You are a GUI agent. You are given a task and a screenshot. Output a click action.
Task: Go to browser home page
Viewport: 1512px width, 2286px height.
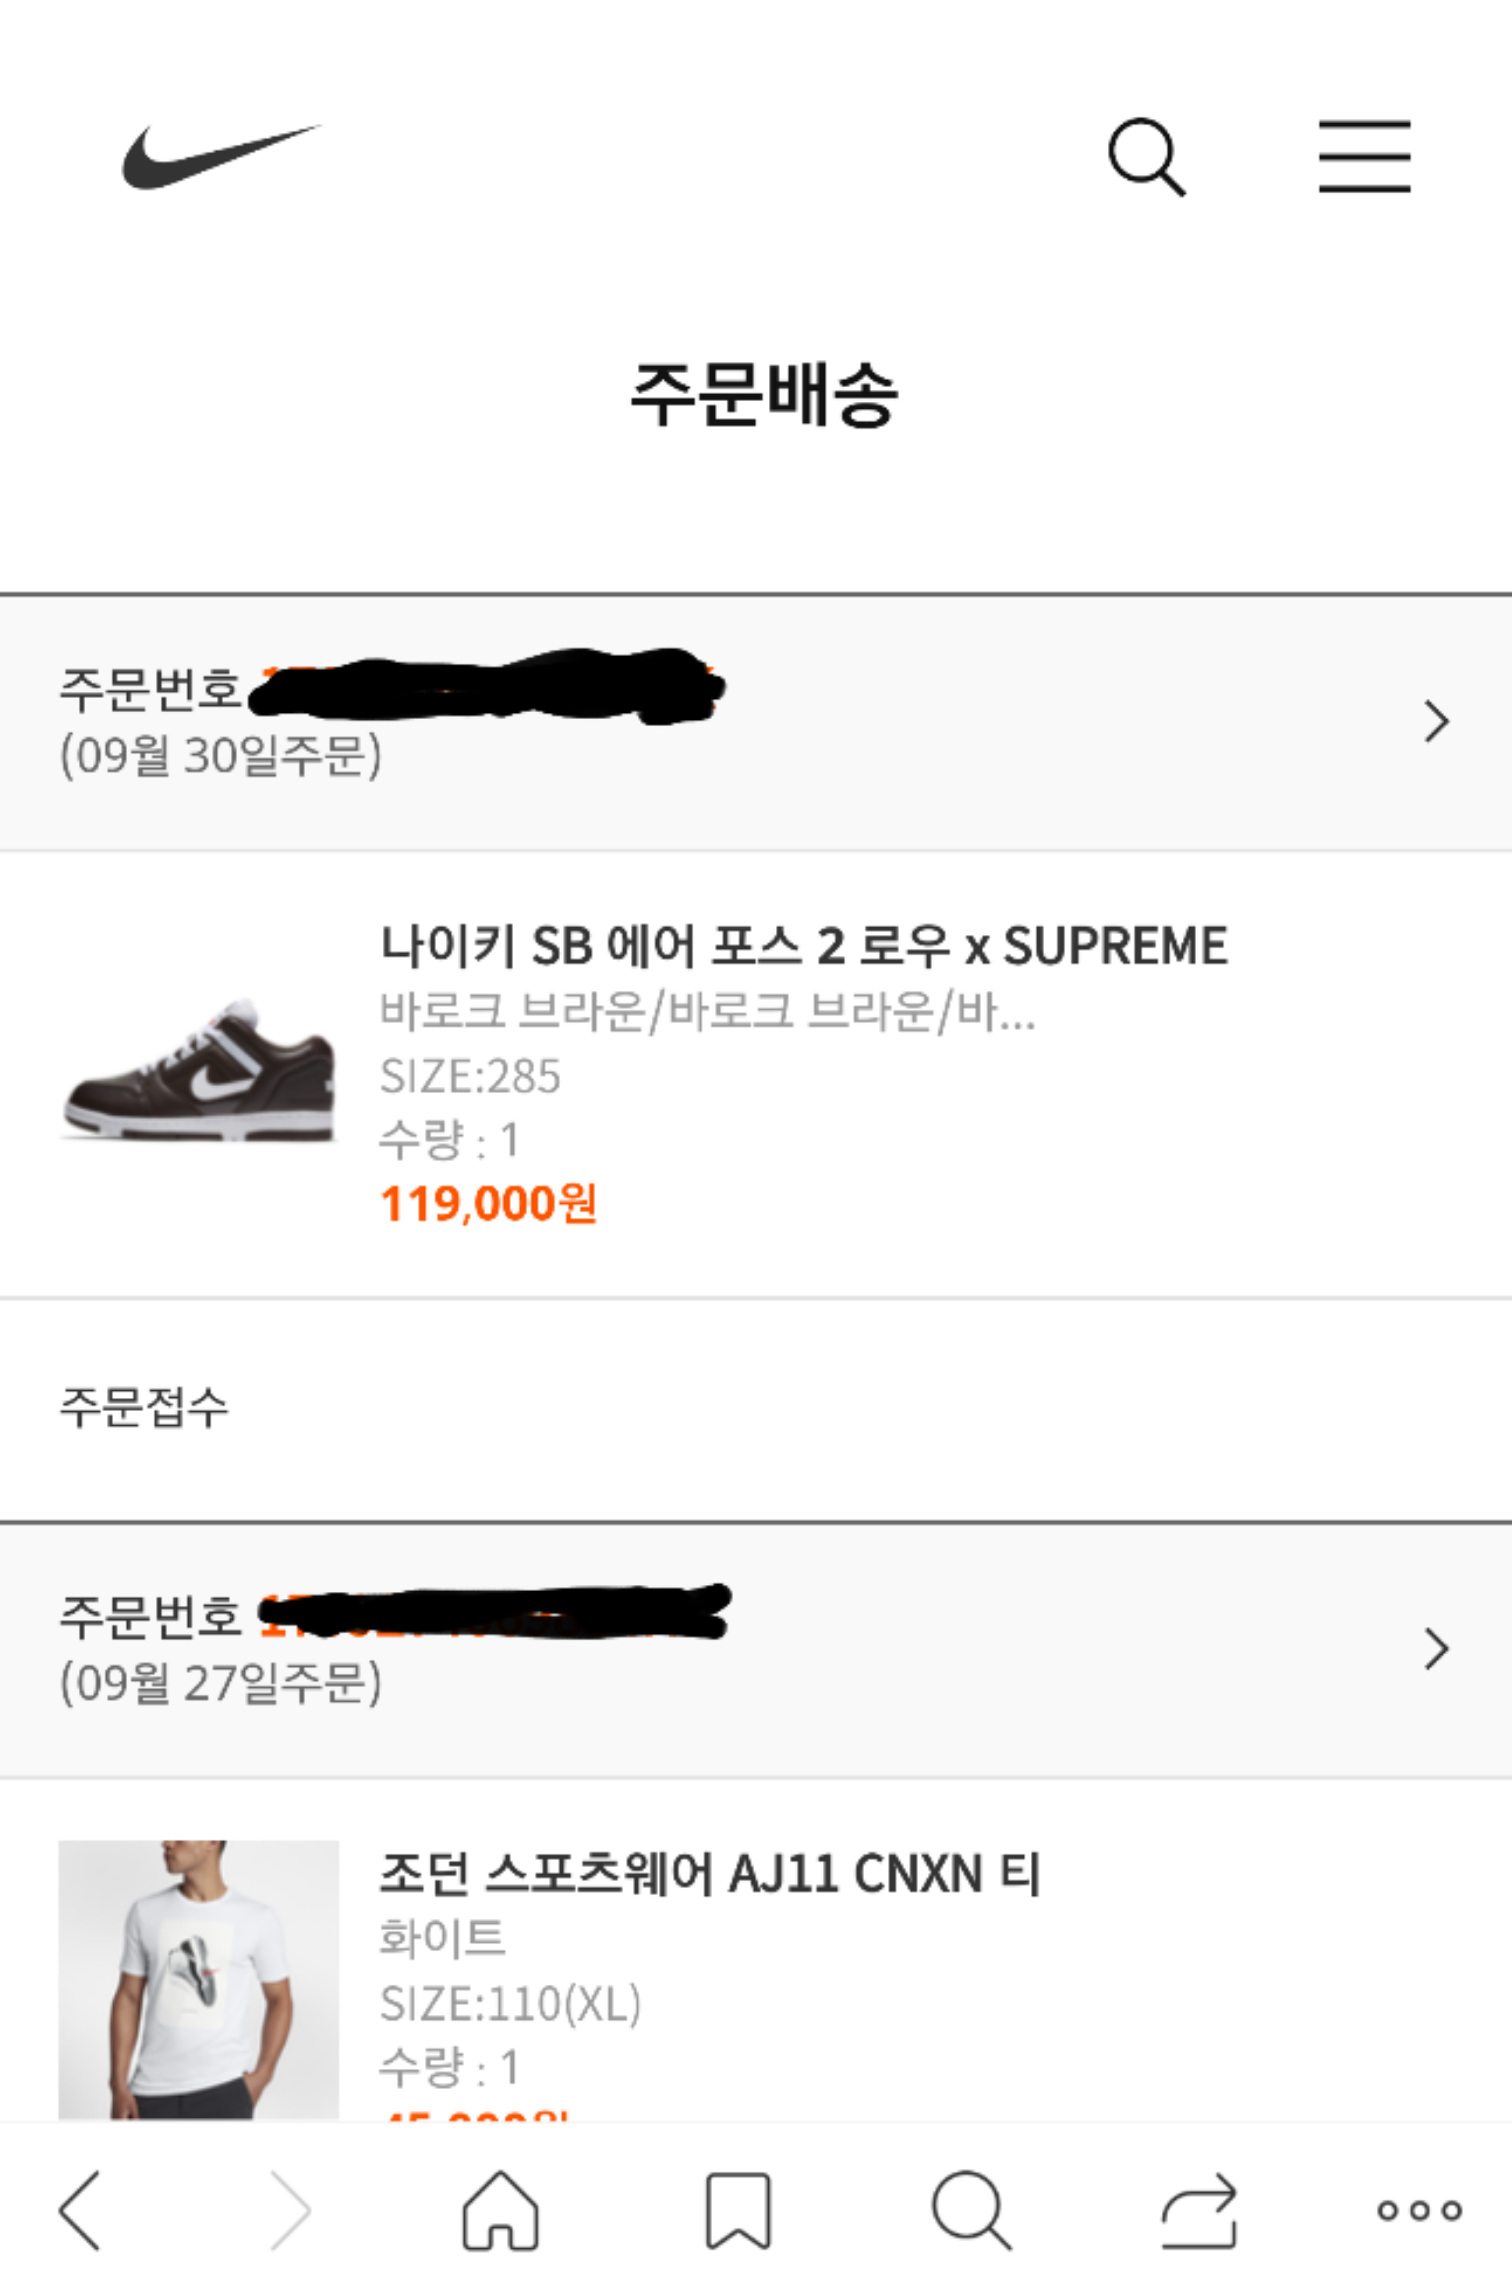(x=500, y=2210)
